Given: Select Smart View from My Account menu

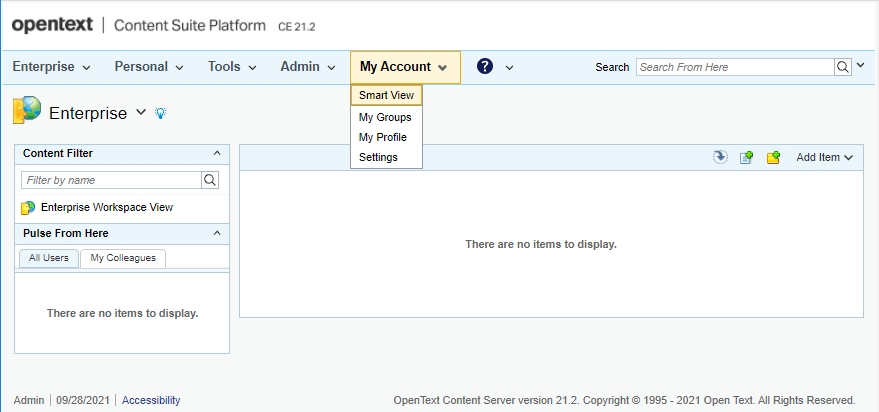Looking at the screenshot, I should click(386, 95).
